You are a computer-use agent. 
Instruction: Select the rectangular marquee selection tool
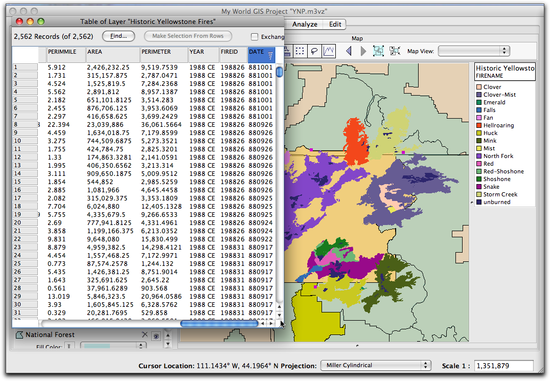(300, 51)
